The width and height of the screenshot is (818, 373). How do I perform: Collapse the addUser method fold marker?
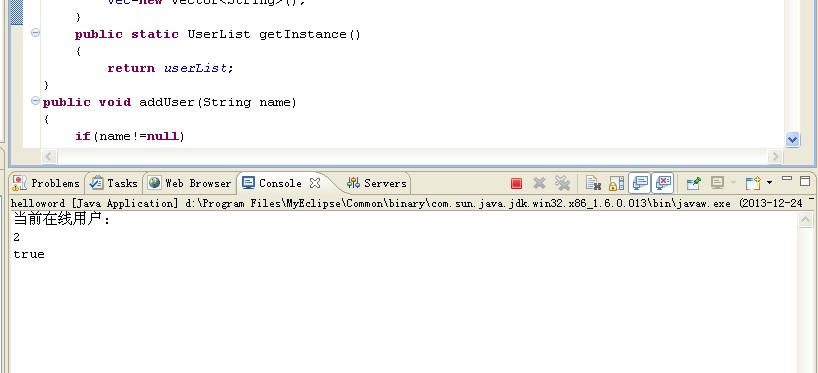point(35,100)
